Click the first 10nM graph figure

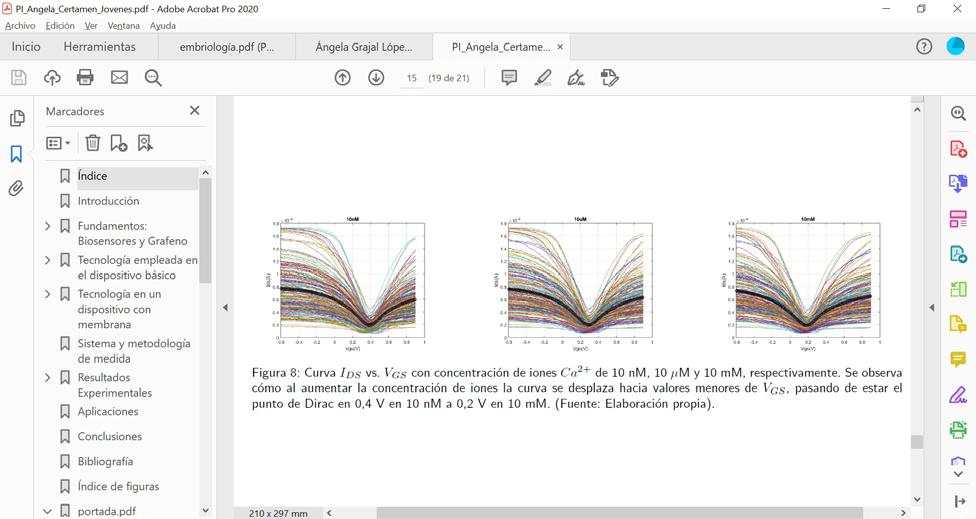tap(345, 283)
